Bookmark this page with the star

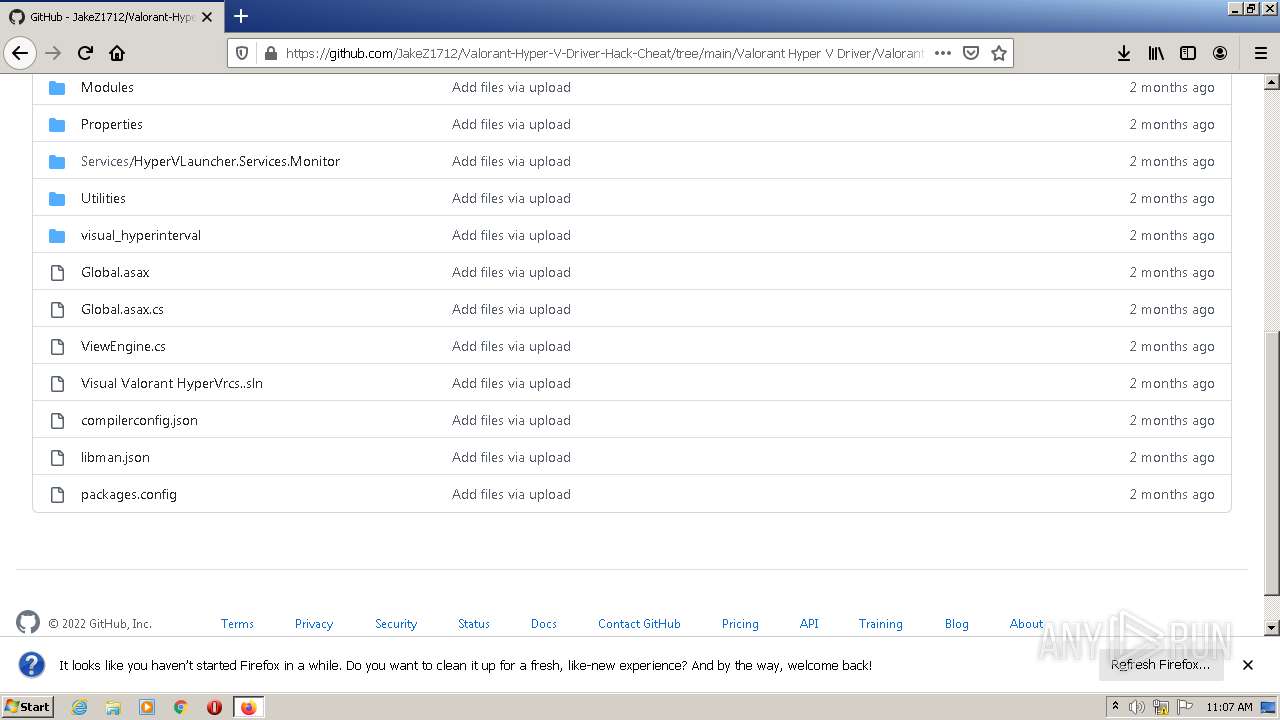(x=998, y=53)
